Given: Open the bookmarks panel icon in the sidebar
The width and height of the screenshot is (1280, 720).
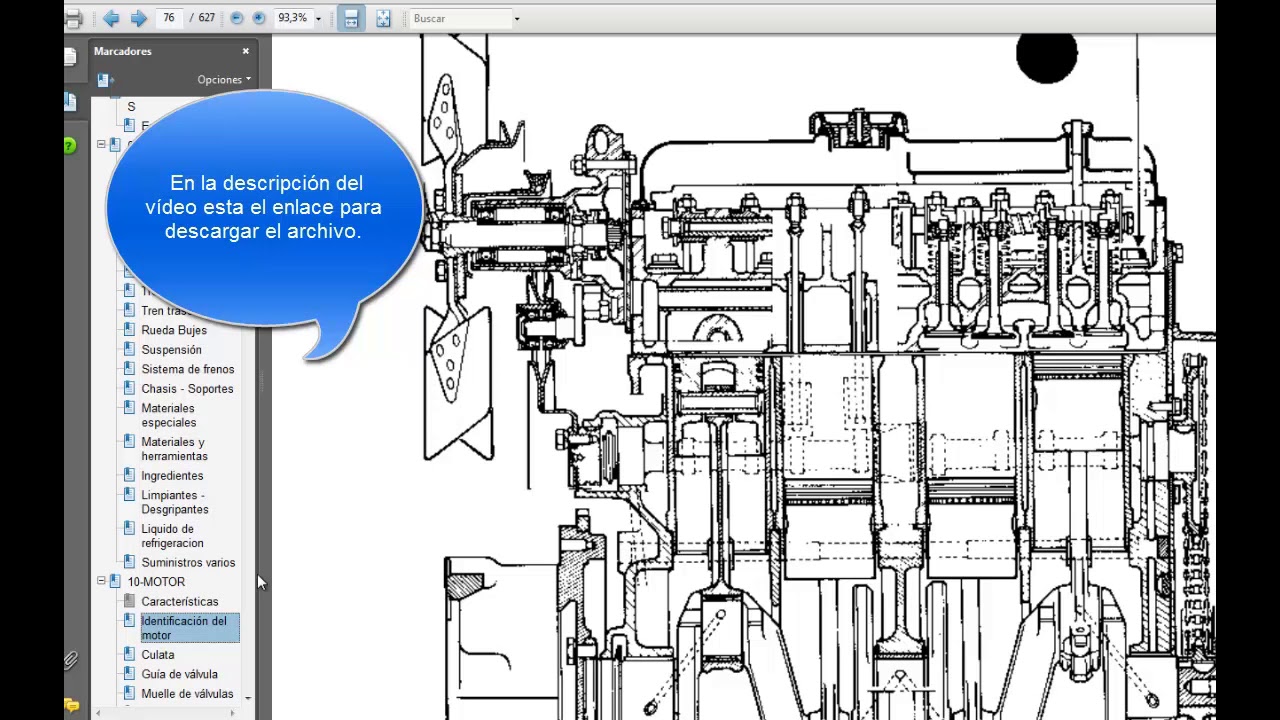Looking at the screenshot, I should pyautogui.click(x=70, y=101).
